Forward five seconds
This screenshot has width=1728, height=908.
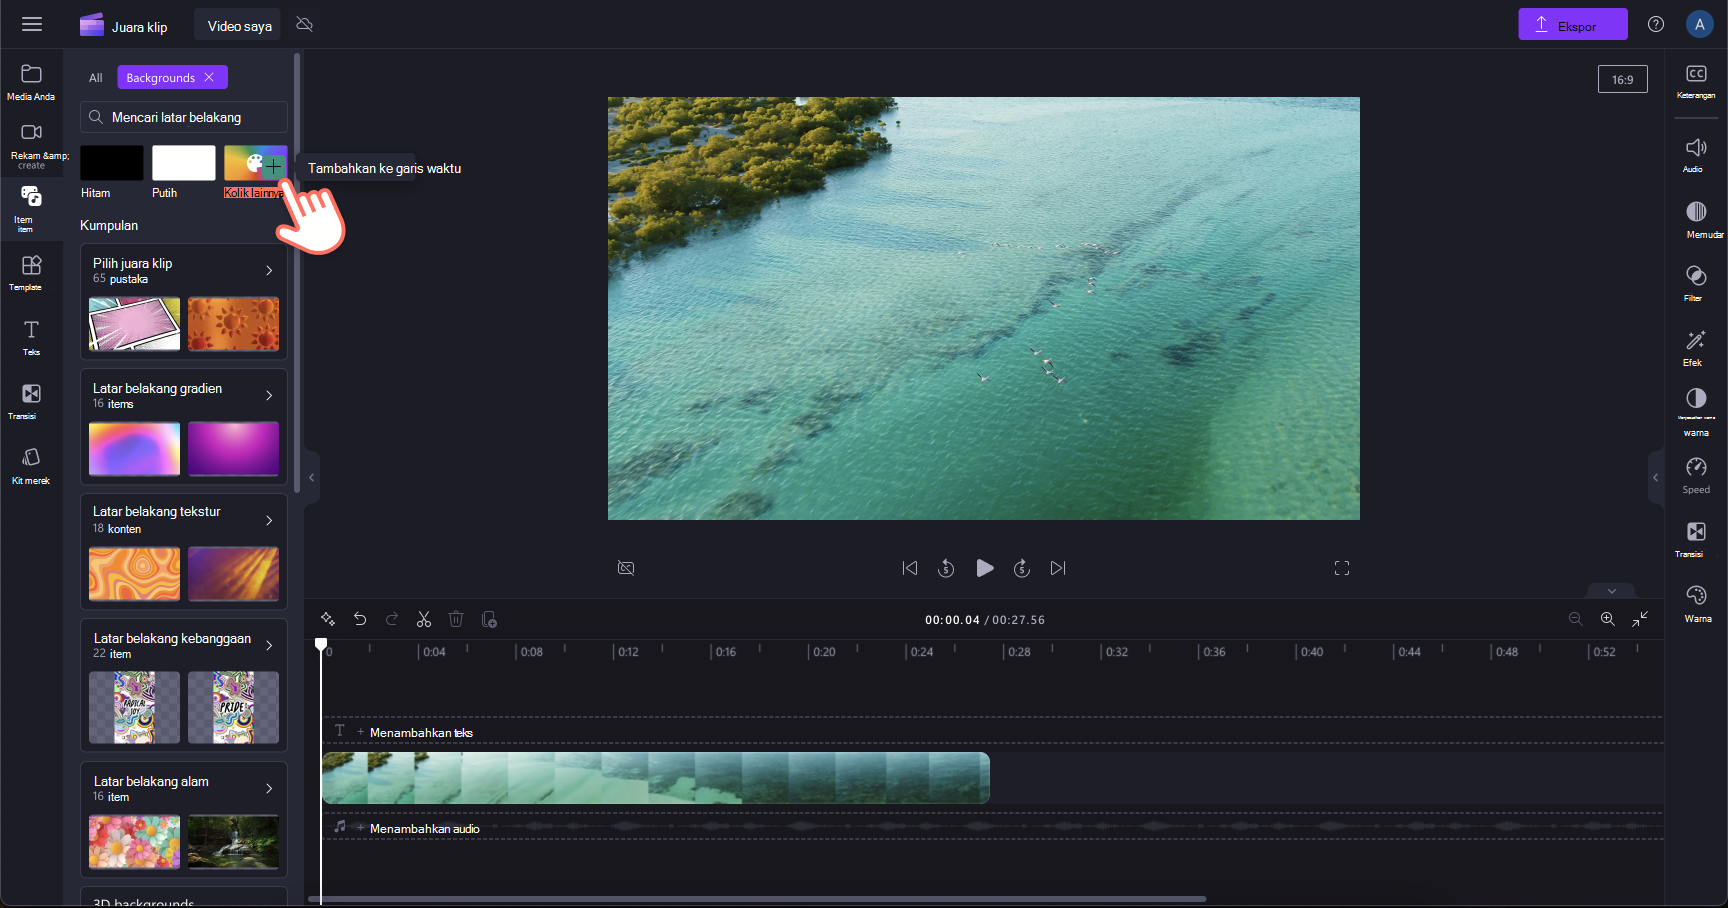(1022, 568)
